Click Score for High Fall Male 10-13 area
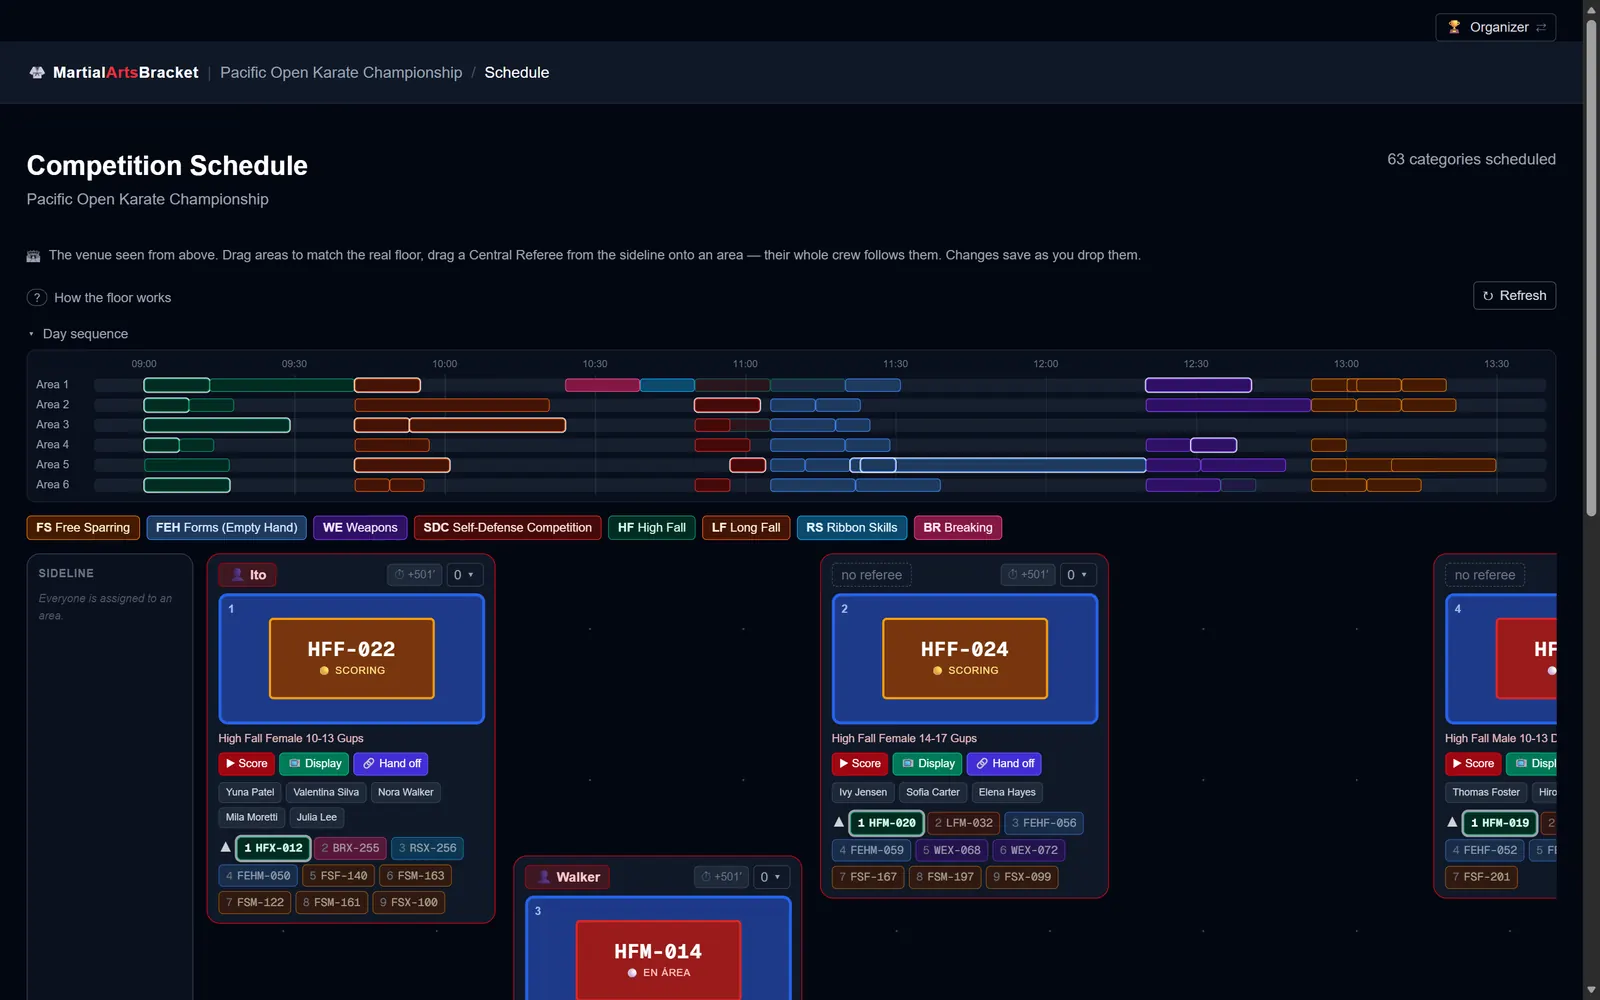The height and width of the screenshot is (1000, 1600). tap(1473, 764)
